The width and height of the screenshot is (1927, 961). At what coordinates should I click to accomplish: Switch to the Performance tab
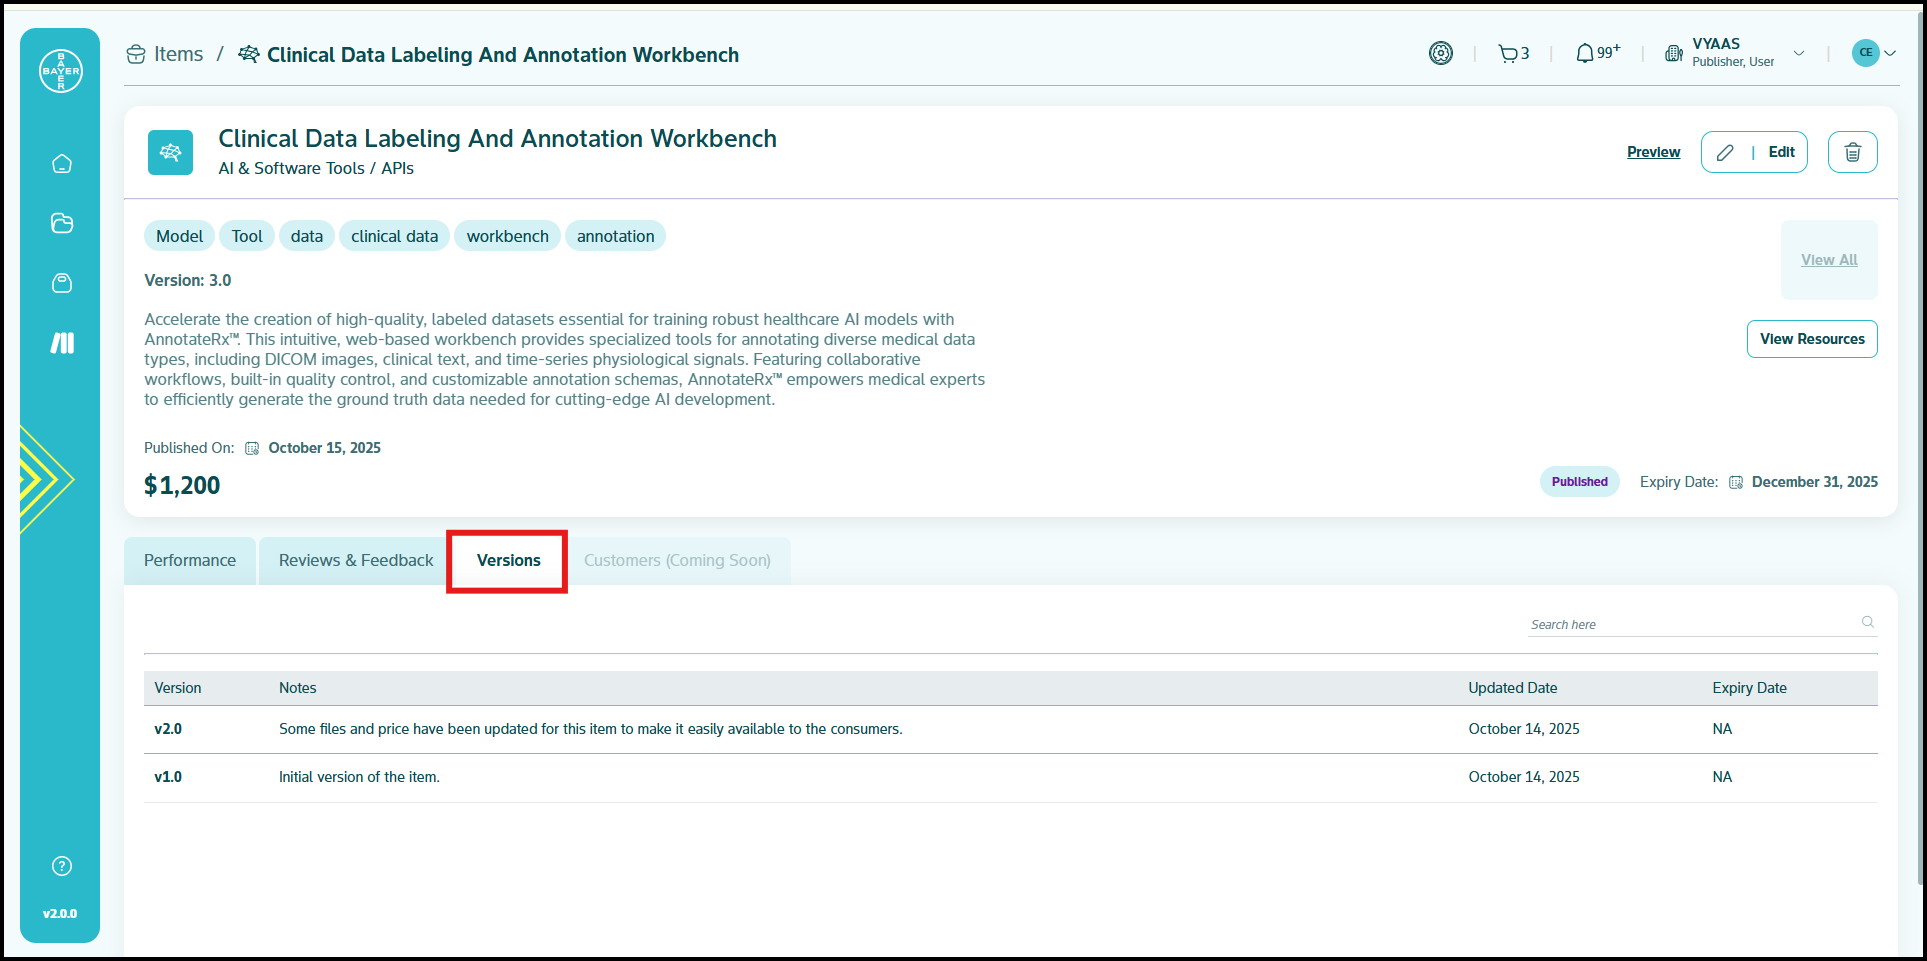coord(190,561)
